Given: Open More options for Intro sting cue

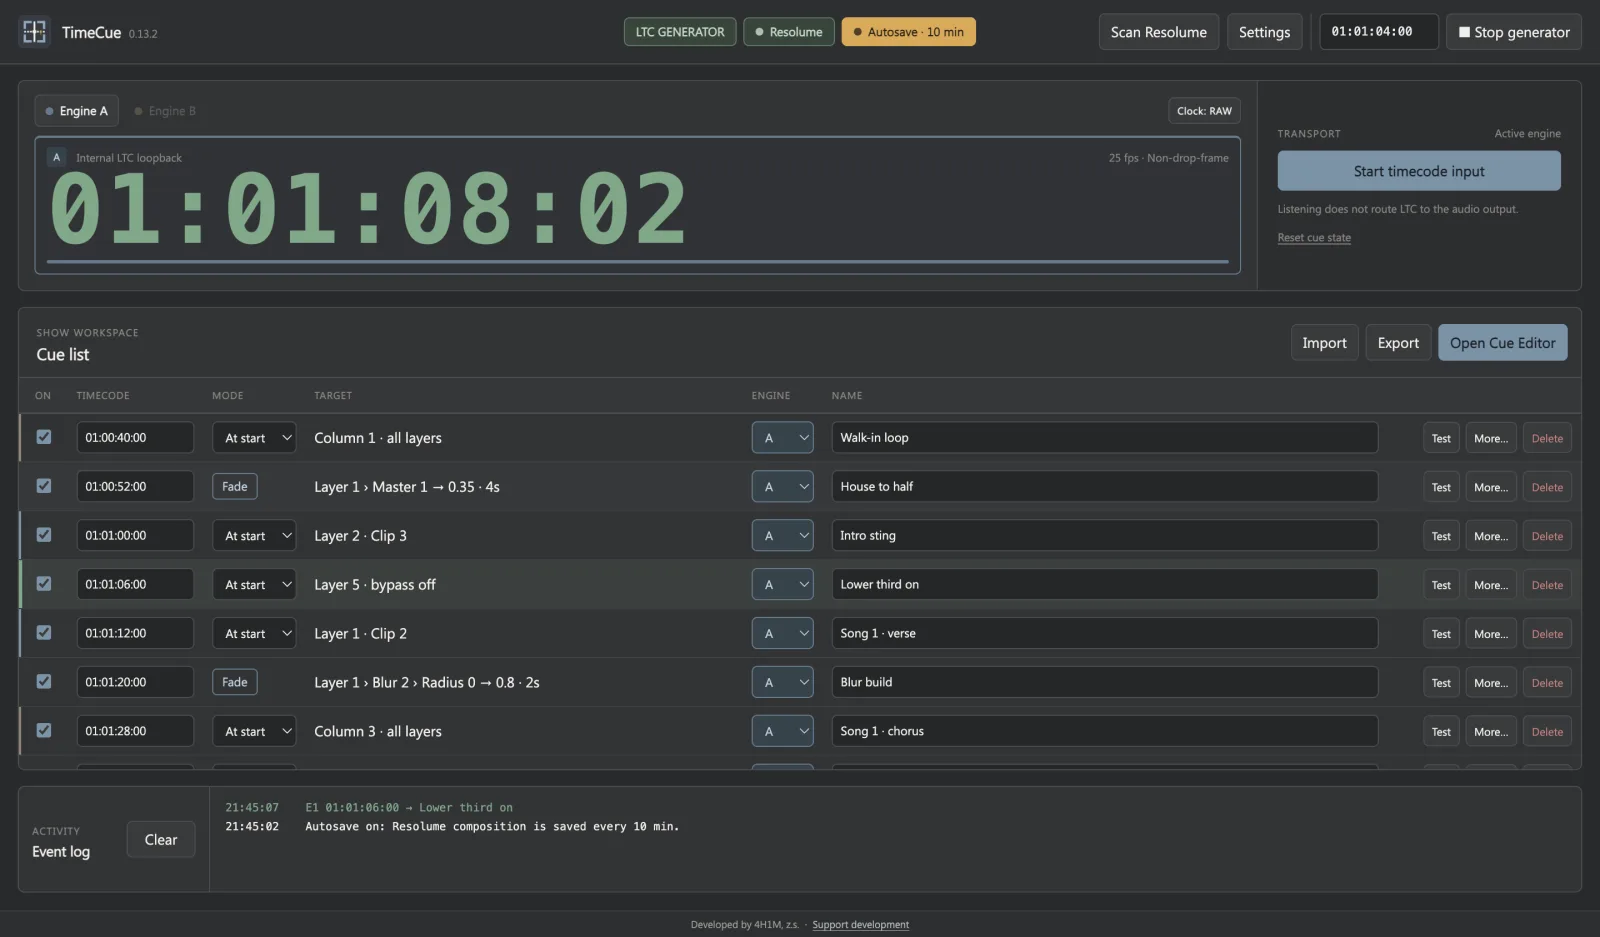Looking at the screenshot, I should (x=1491, y=536).
